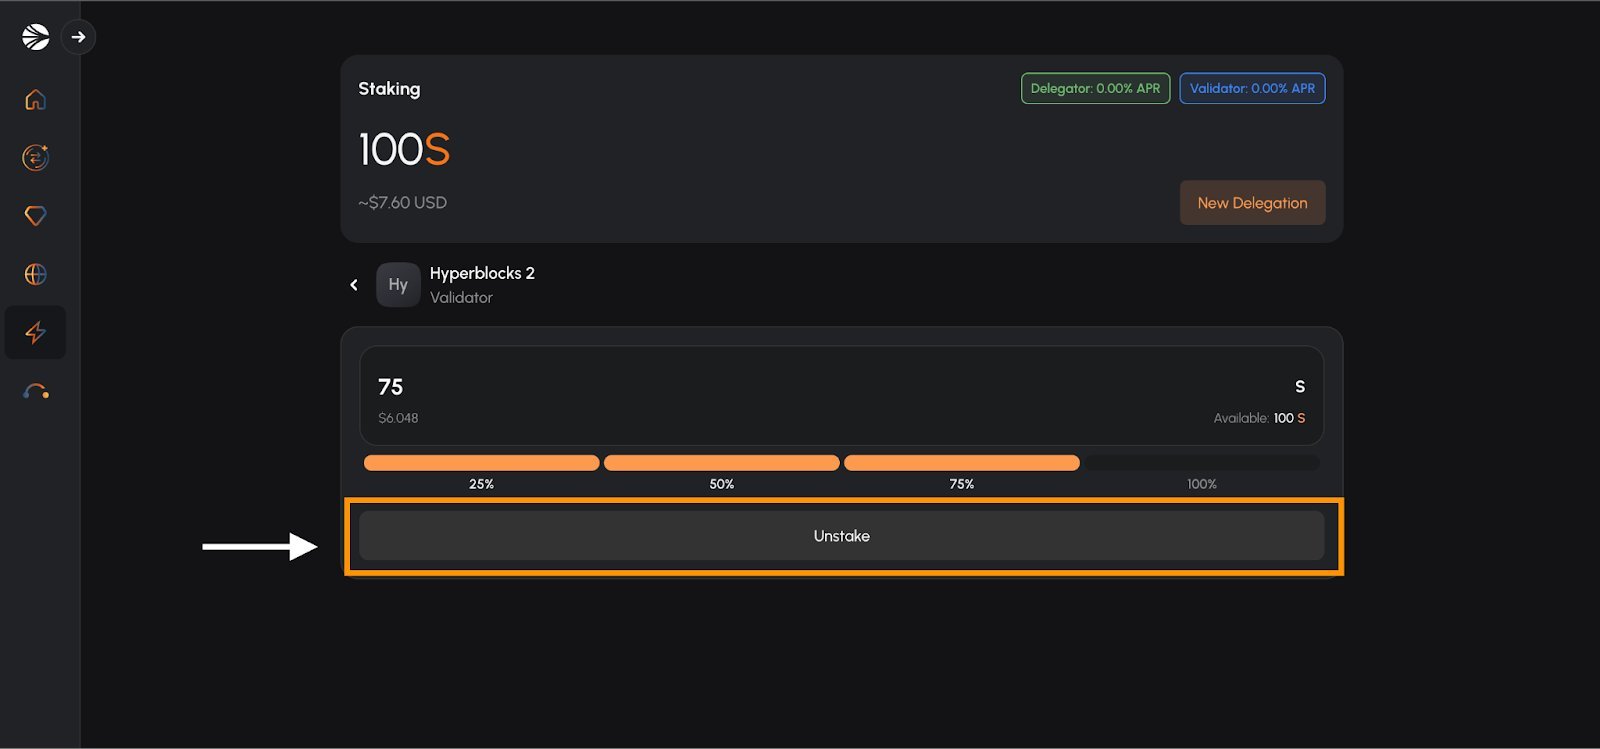Select the diamond gem icon in the sidebar
This screenshot has width=1600, height=749.
(35, 216)
